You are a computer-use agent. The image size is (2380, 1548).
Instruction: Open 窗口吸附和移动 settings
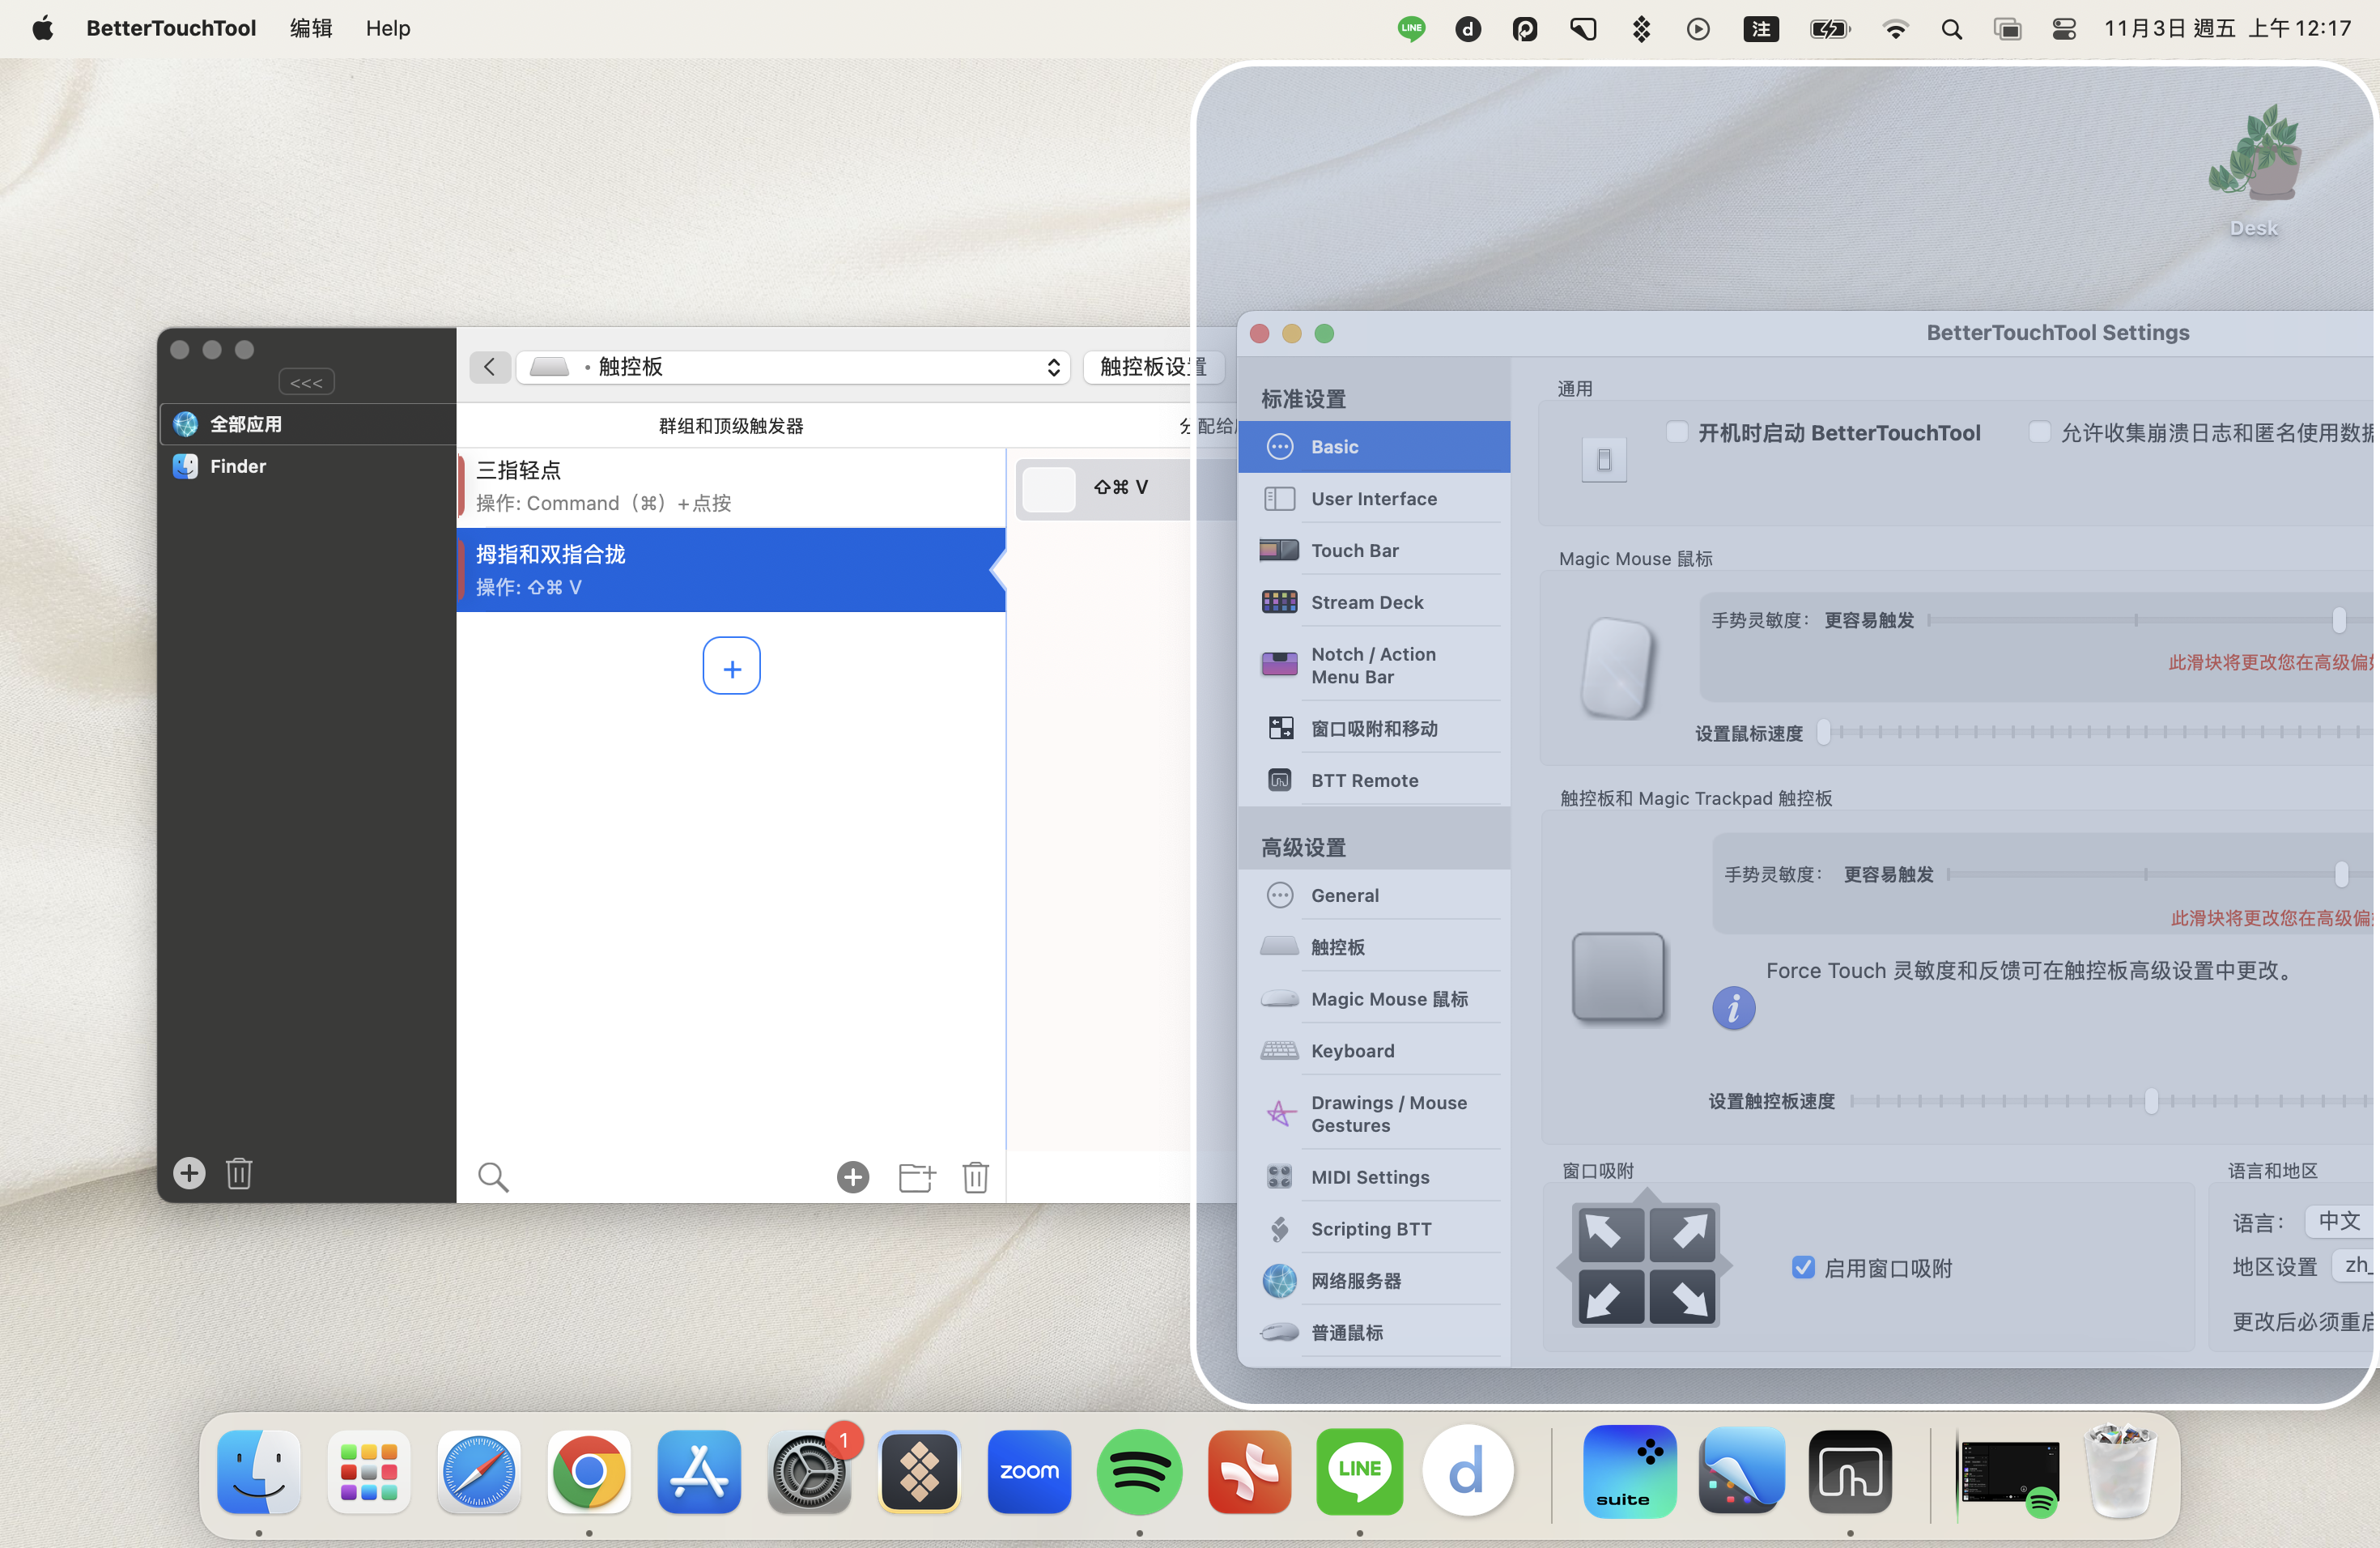pyautogui.click(x=1374, y=728)
